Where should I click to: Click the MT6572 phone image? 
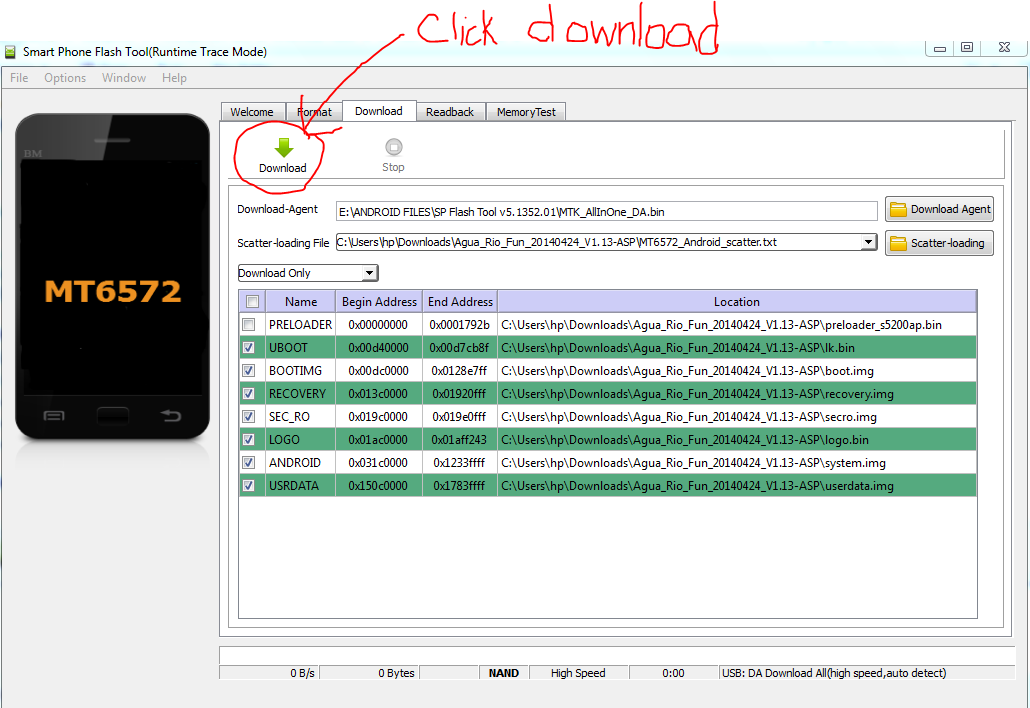pyautogui.click(x=112, y=277)
